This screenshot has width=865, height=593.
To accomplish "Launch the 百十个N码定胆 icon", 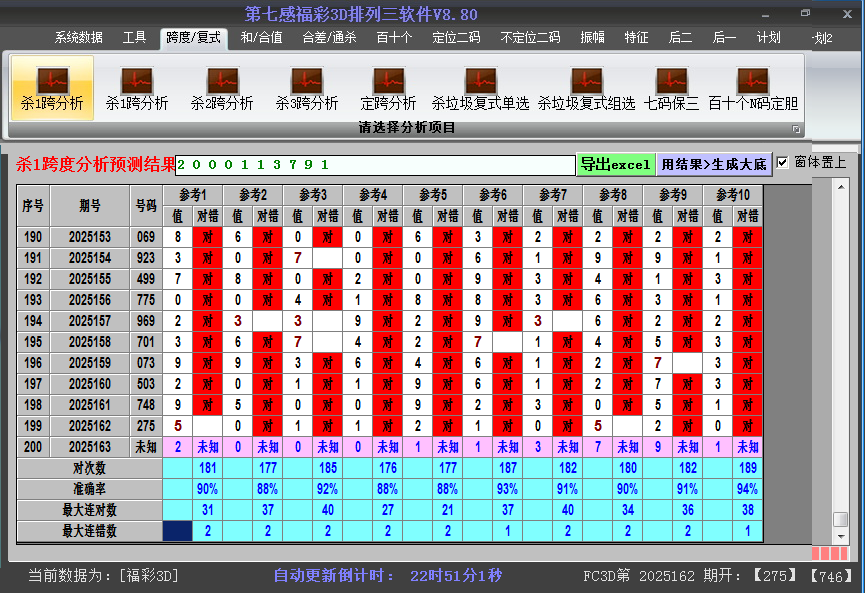I will 753,88.
